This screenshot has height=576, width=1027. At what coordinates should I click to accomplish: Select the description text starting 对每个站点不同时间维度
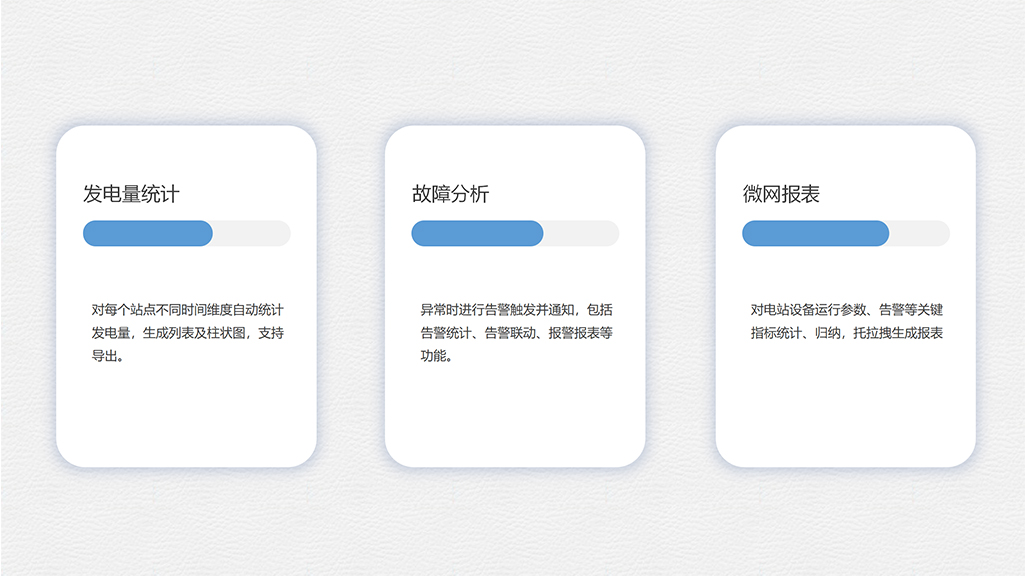pos(187,333)
